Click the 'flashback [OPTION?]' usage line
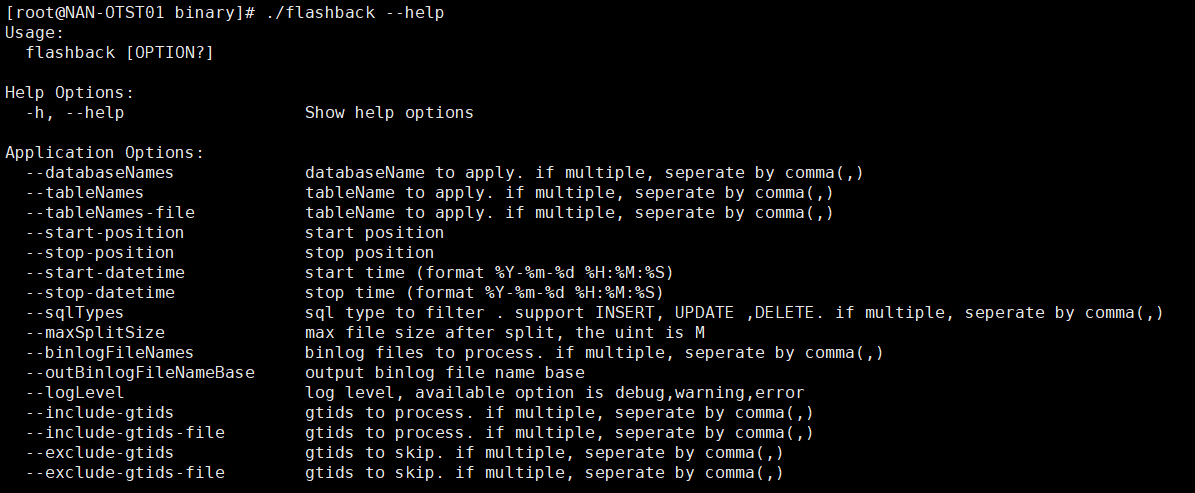 (x=120, y=53)
